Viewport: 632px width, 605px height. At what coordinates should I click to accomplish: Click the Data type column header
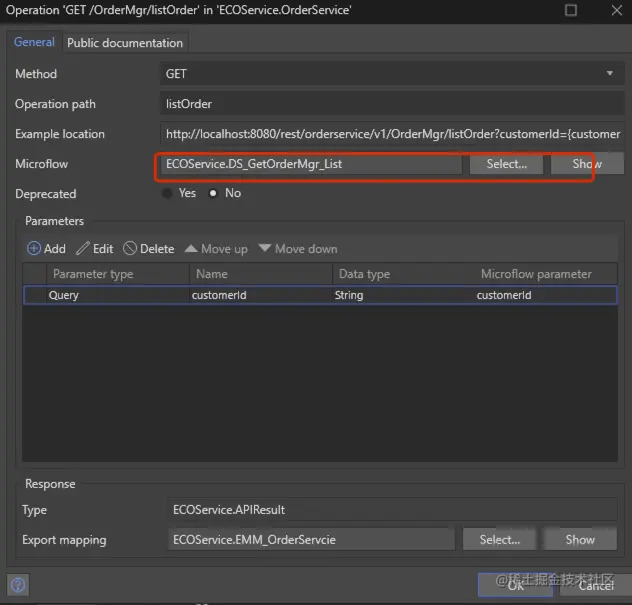[403, 274]
